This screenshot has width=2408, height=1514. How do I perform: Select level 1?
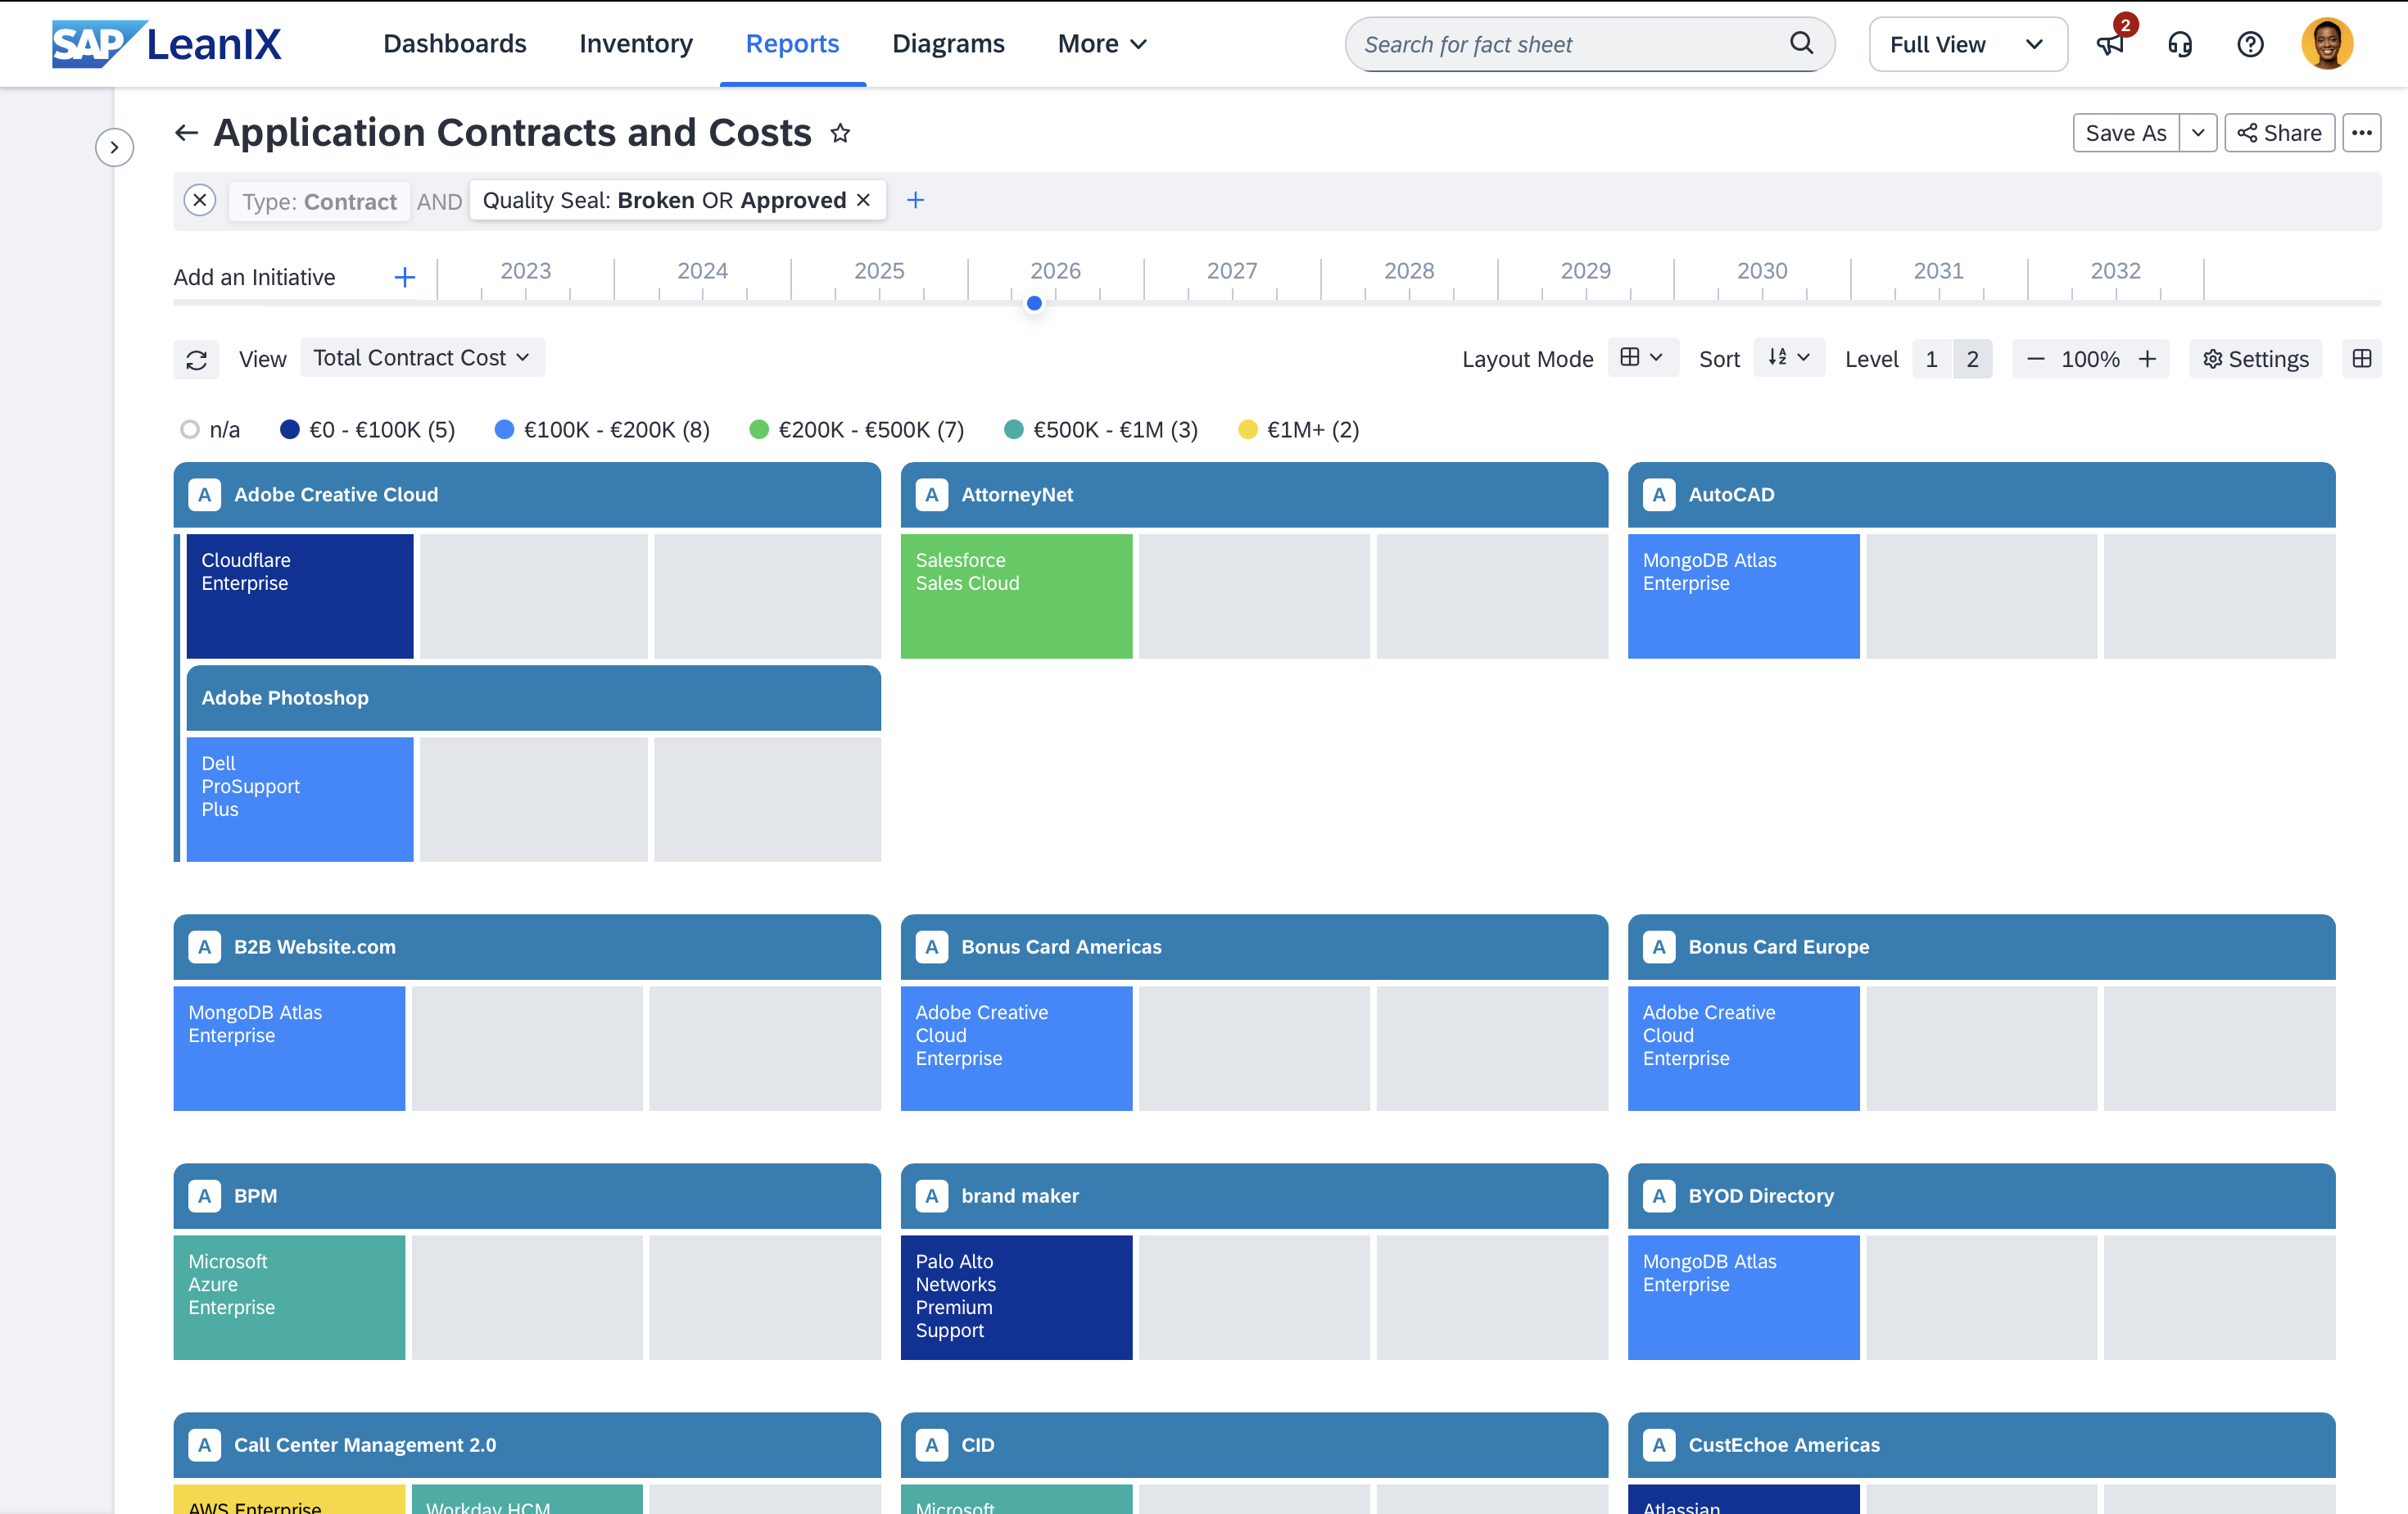1932,359
